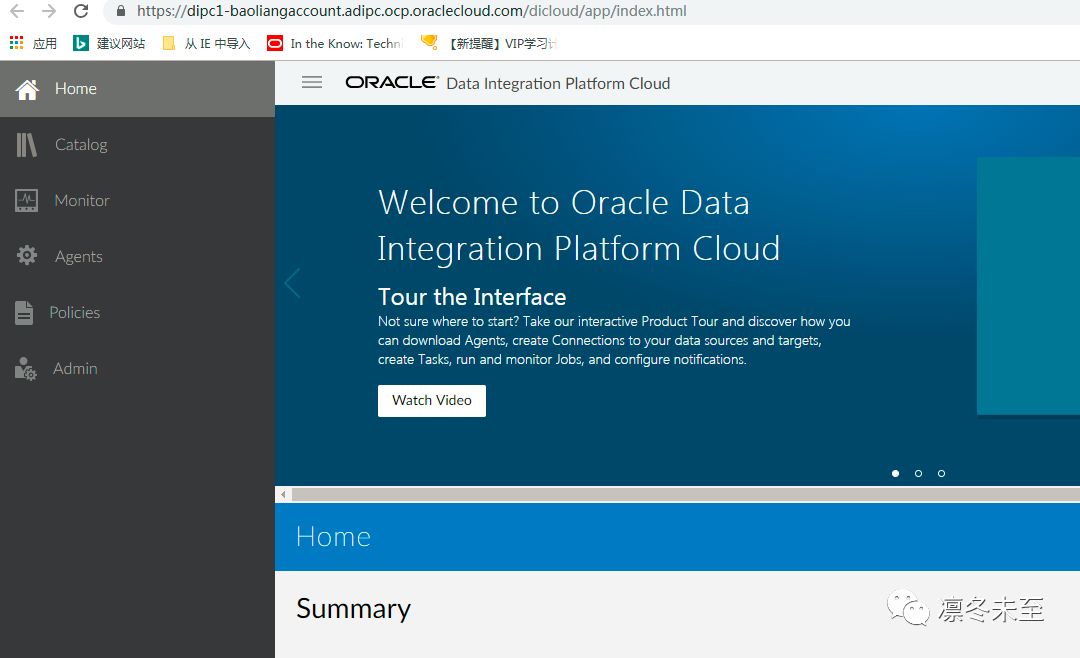
Task: Reload the page with refresh icon
Action: point(81,11)
